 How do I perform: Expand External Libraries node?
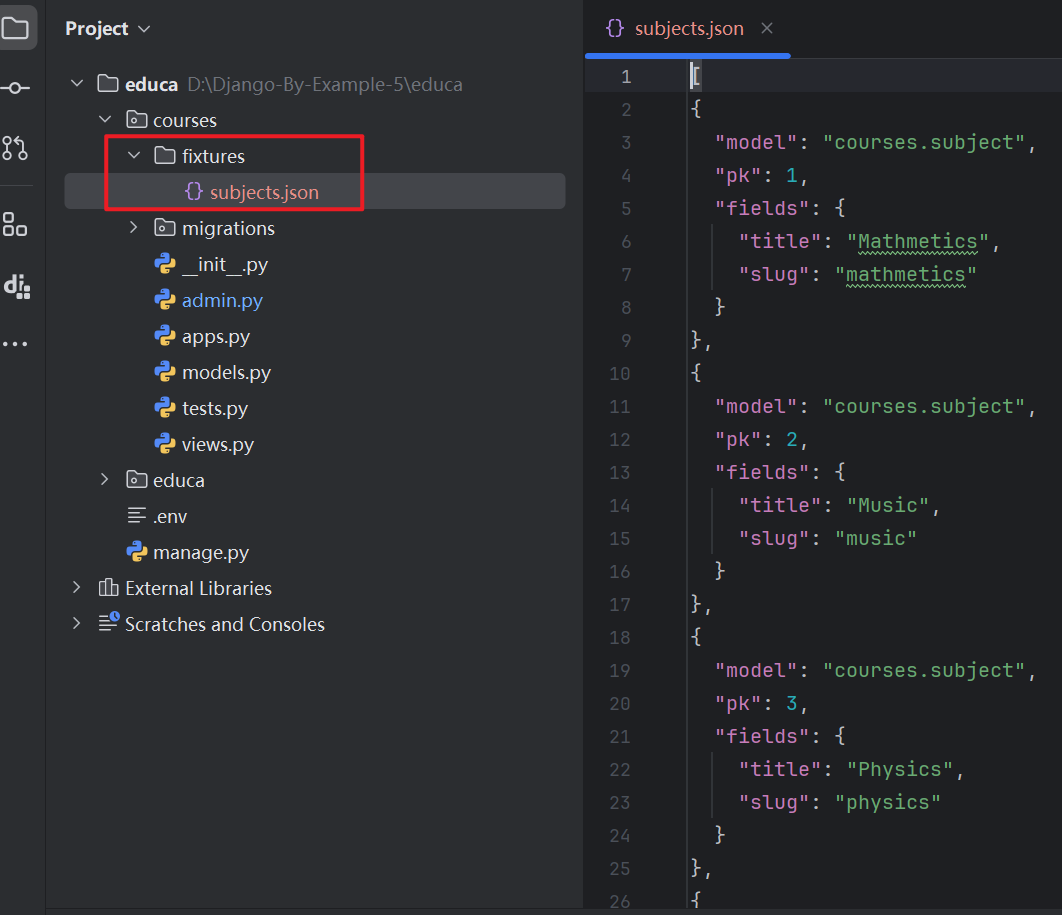tap(77, 588)
